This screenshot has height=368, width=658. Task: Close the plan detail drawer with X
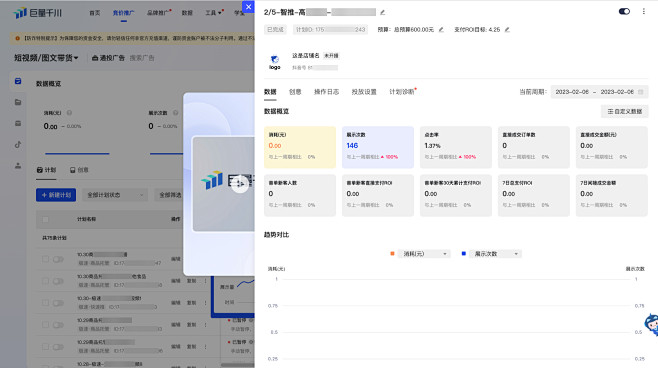[x=248, y=7]
